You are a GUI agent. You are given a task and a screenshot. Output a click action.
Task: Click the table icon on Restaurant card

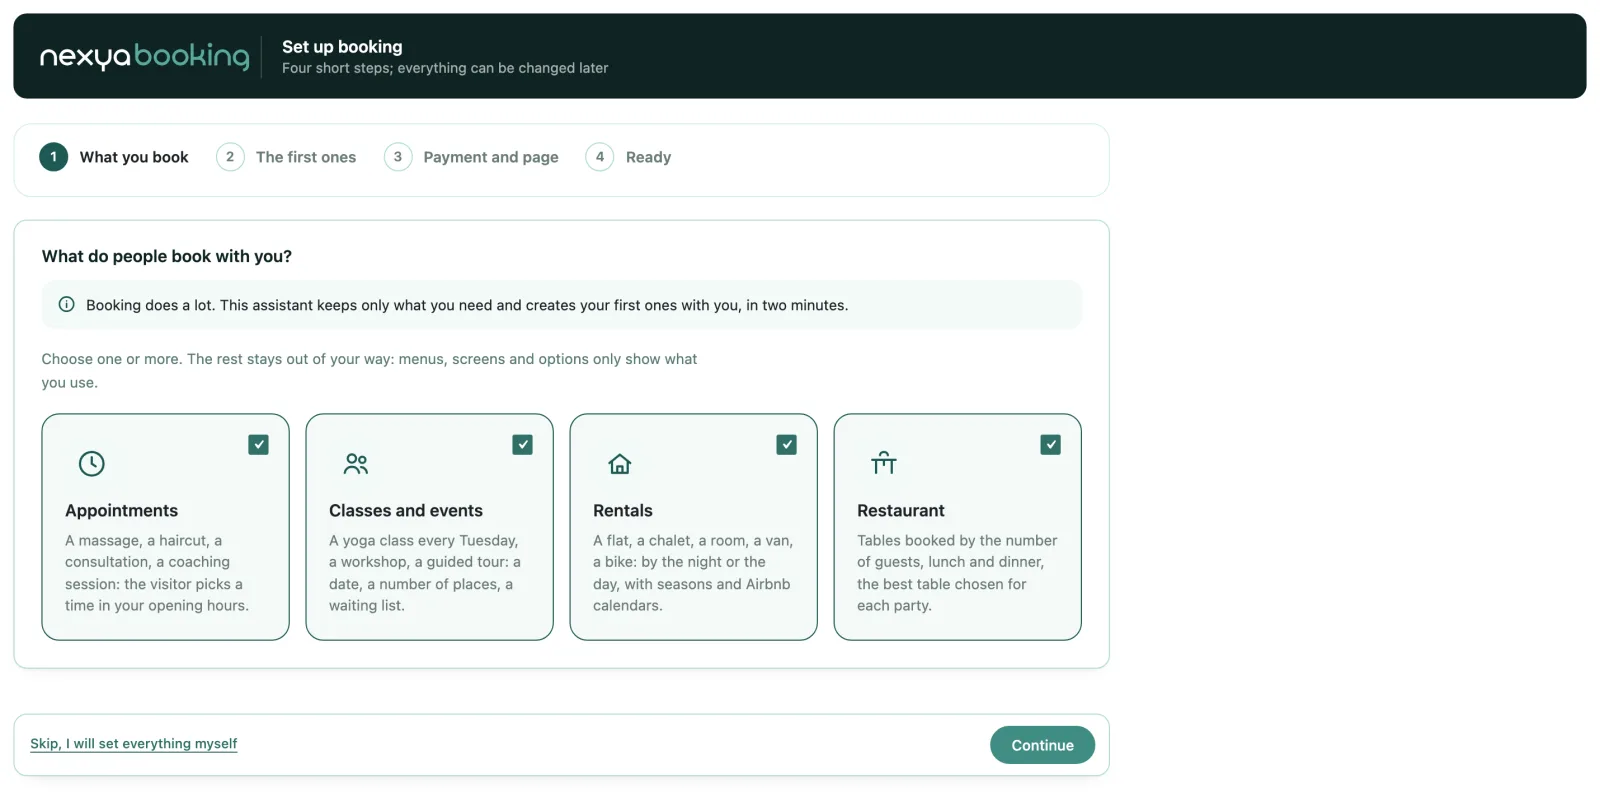click(x=884, y=462)
